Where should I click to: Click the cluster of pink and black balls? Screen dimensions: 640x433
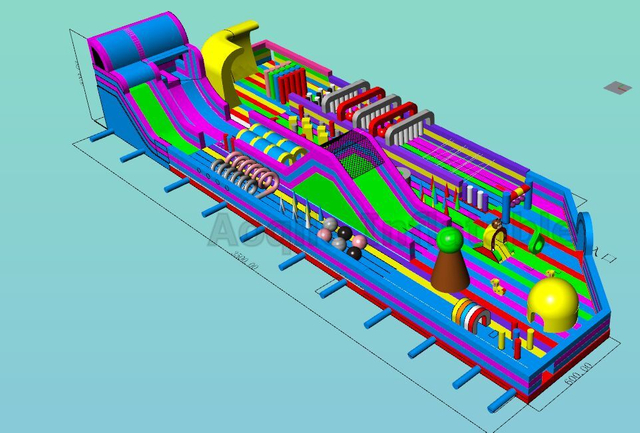click(x=341, y=237)
